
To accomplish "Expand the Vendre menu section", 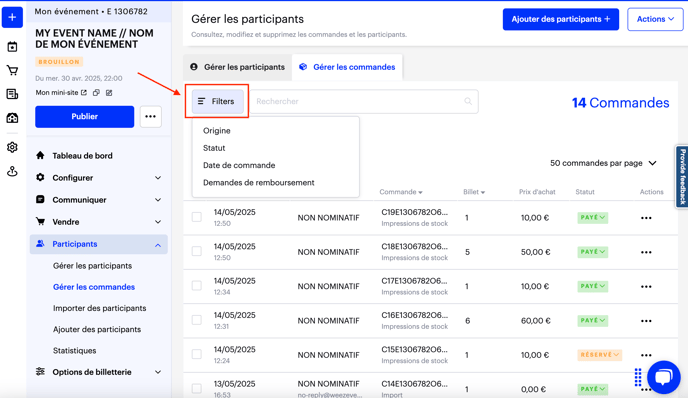I will 99,222.
